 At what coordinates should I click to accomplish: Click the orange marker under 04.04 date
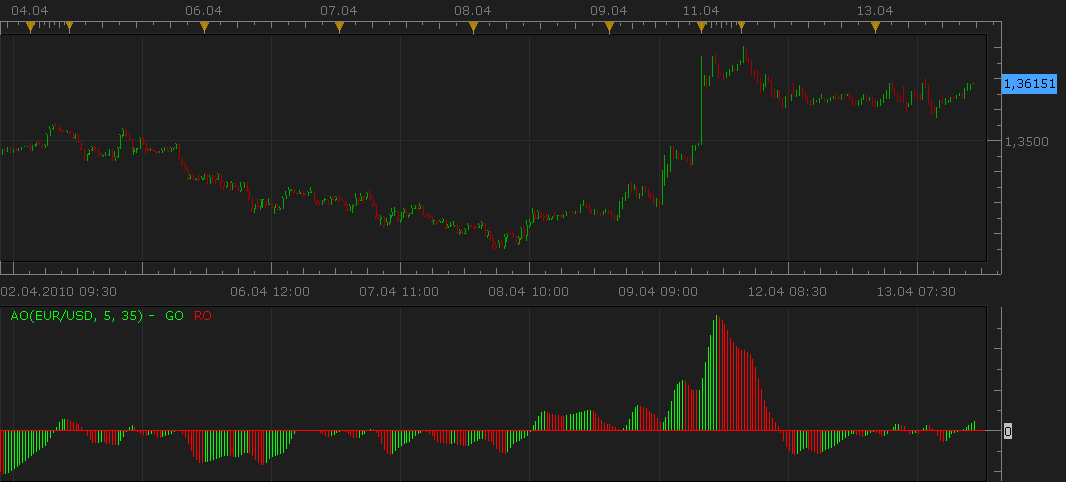coord(30,27)
